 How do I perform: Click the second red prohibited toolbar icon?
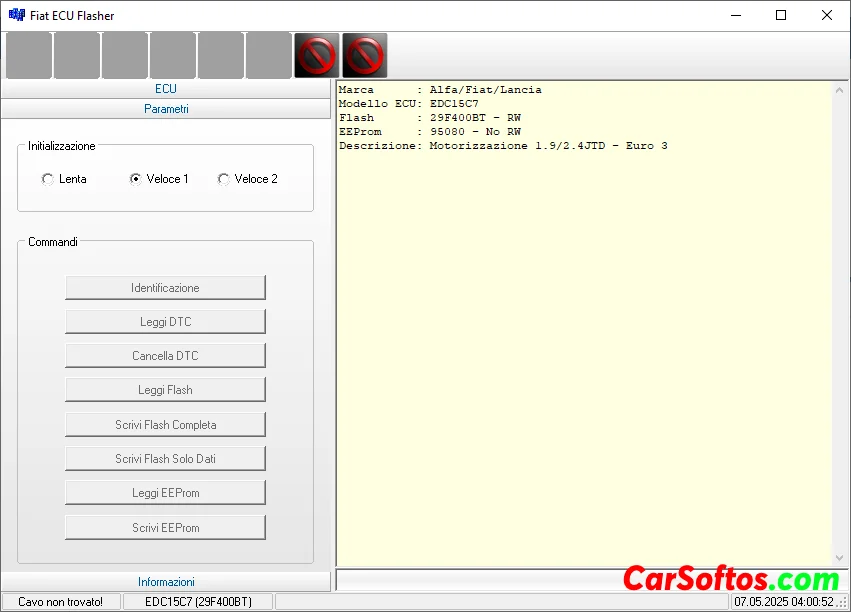pos(365,55)
